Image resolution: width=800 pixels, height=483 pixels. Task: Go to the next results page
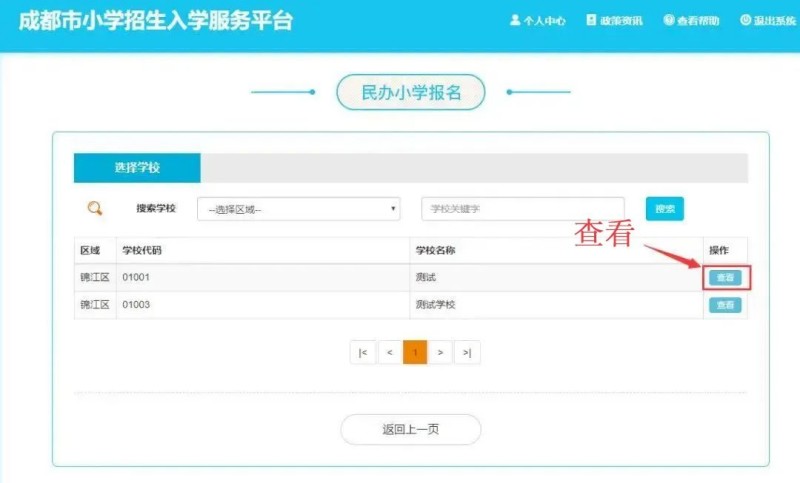(x=440, y=352)
